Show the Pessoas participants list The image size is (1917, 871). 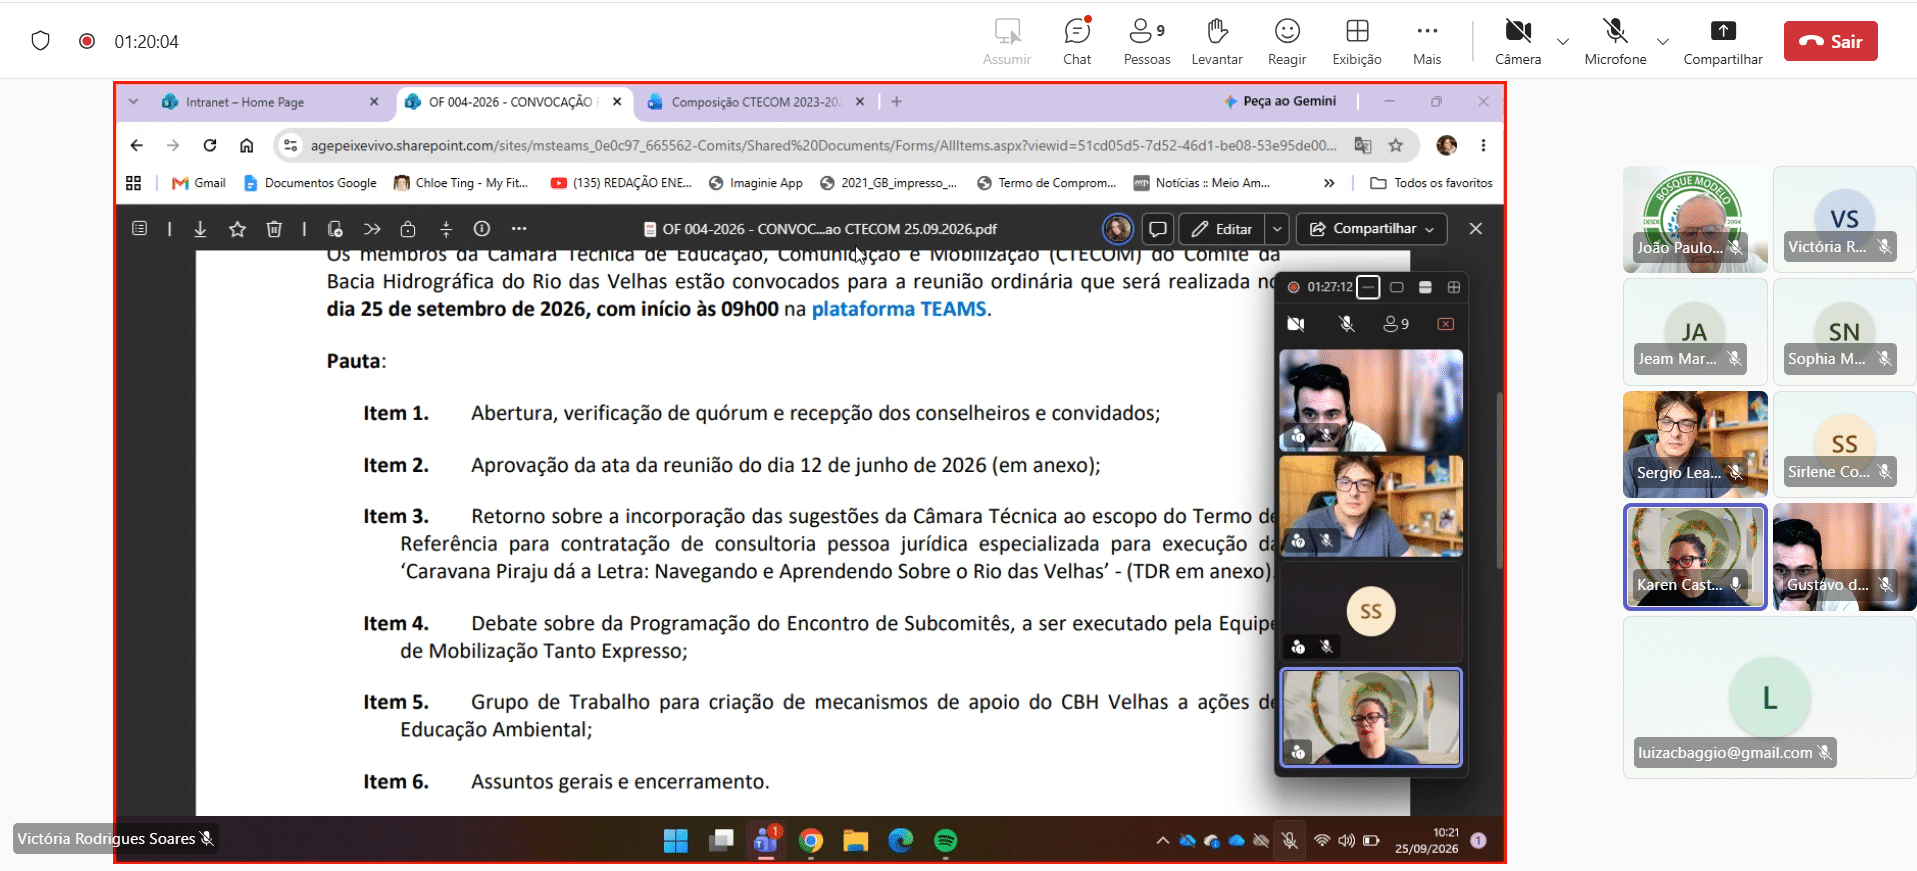1146,42
